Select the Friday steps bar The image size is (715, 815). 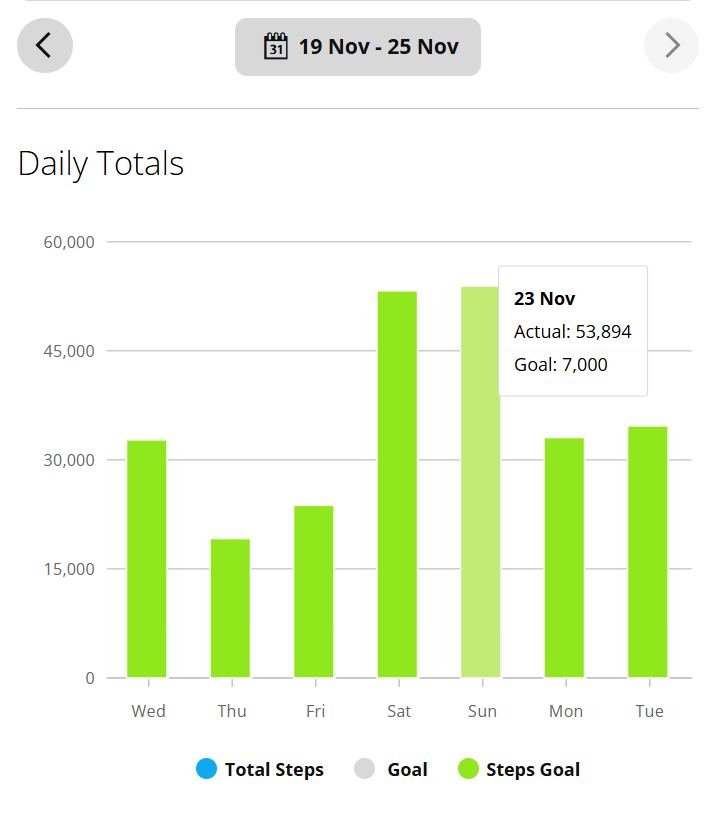314,592
